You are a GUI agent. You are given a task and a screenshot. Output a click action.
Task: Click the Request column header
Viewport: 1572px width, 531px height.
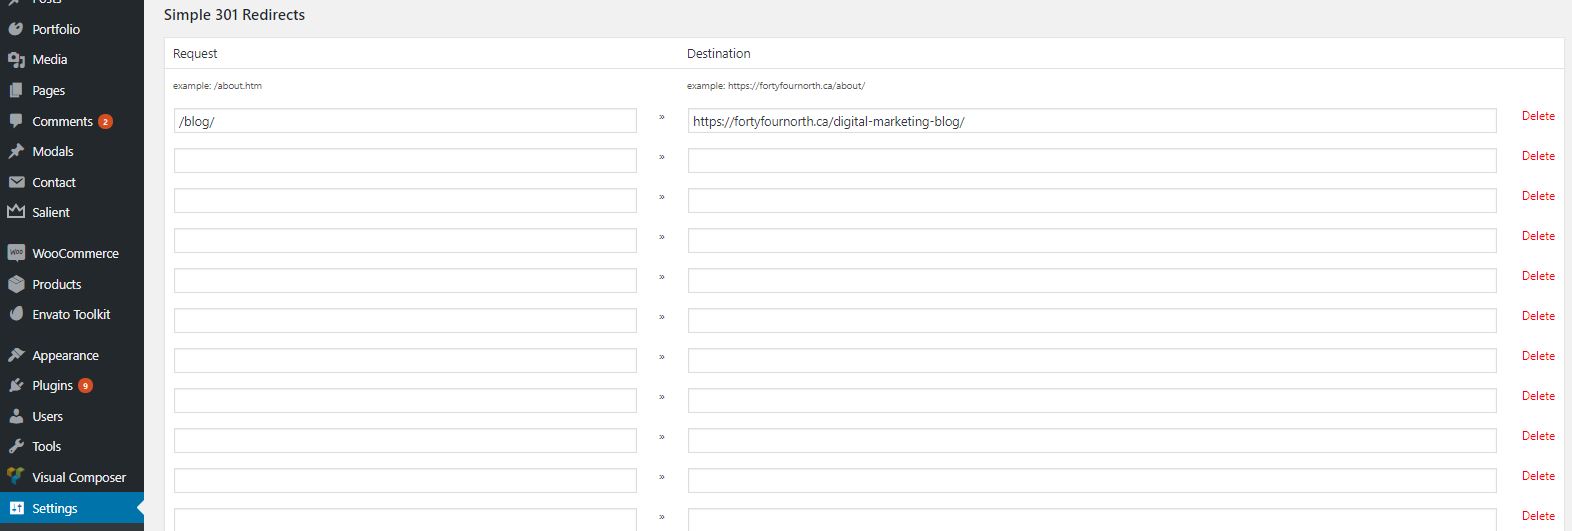point(195,54)
